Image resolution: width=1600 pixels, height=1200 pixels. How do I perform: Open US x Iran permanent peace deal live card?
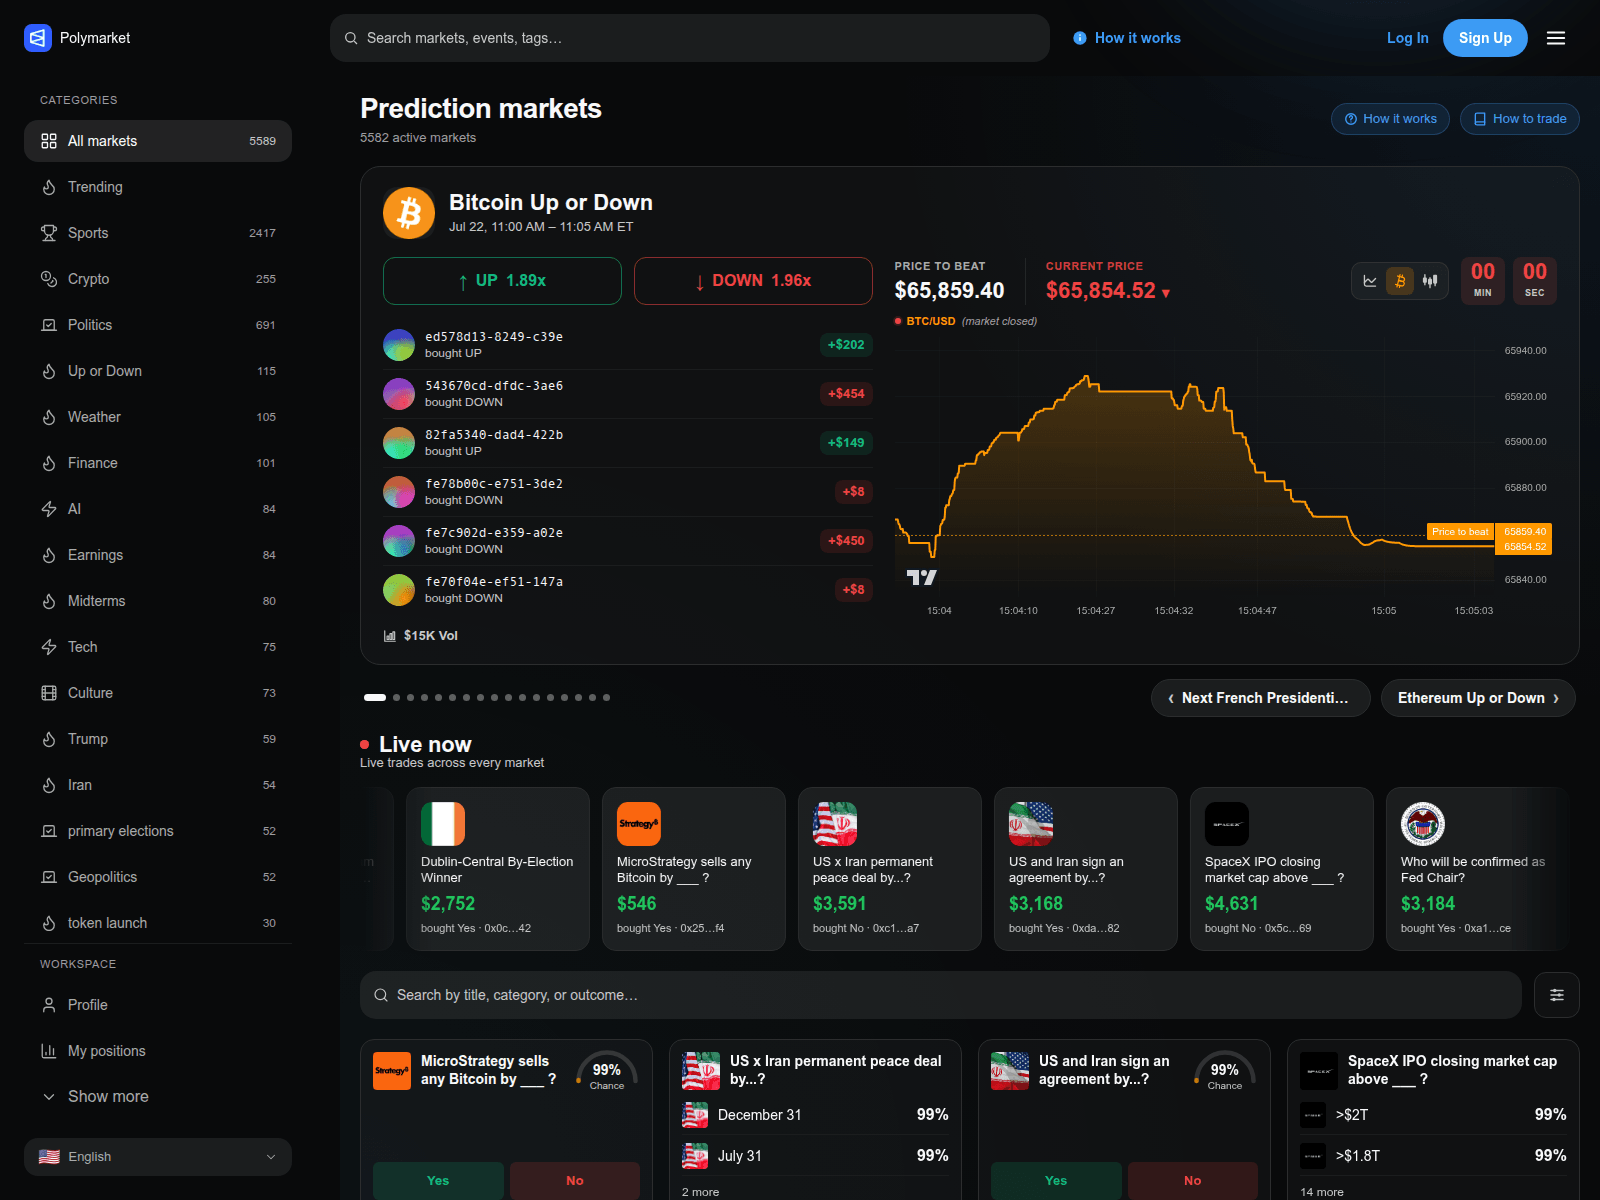pos(890,869)
